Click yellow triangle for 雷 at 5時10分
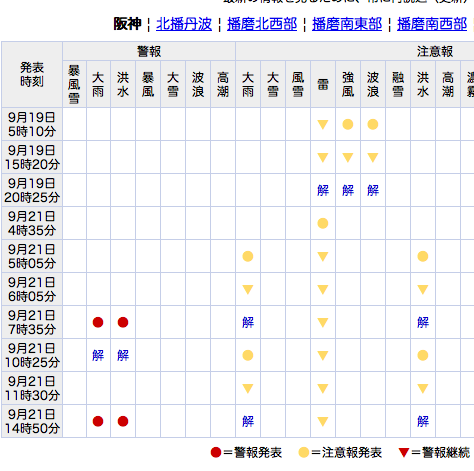This screenshot has width=474, height=471. point(323,125)
